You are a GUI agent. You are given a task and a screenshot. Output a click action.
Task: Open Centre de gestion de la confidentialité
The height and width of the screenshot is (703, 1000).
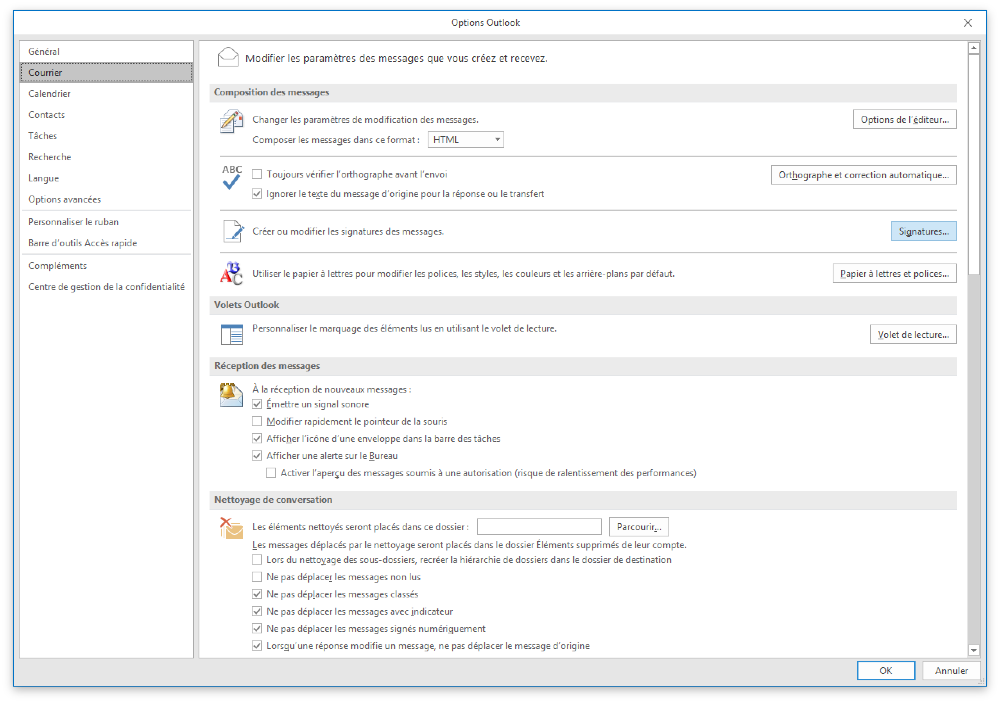[107, 287]
